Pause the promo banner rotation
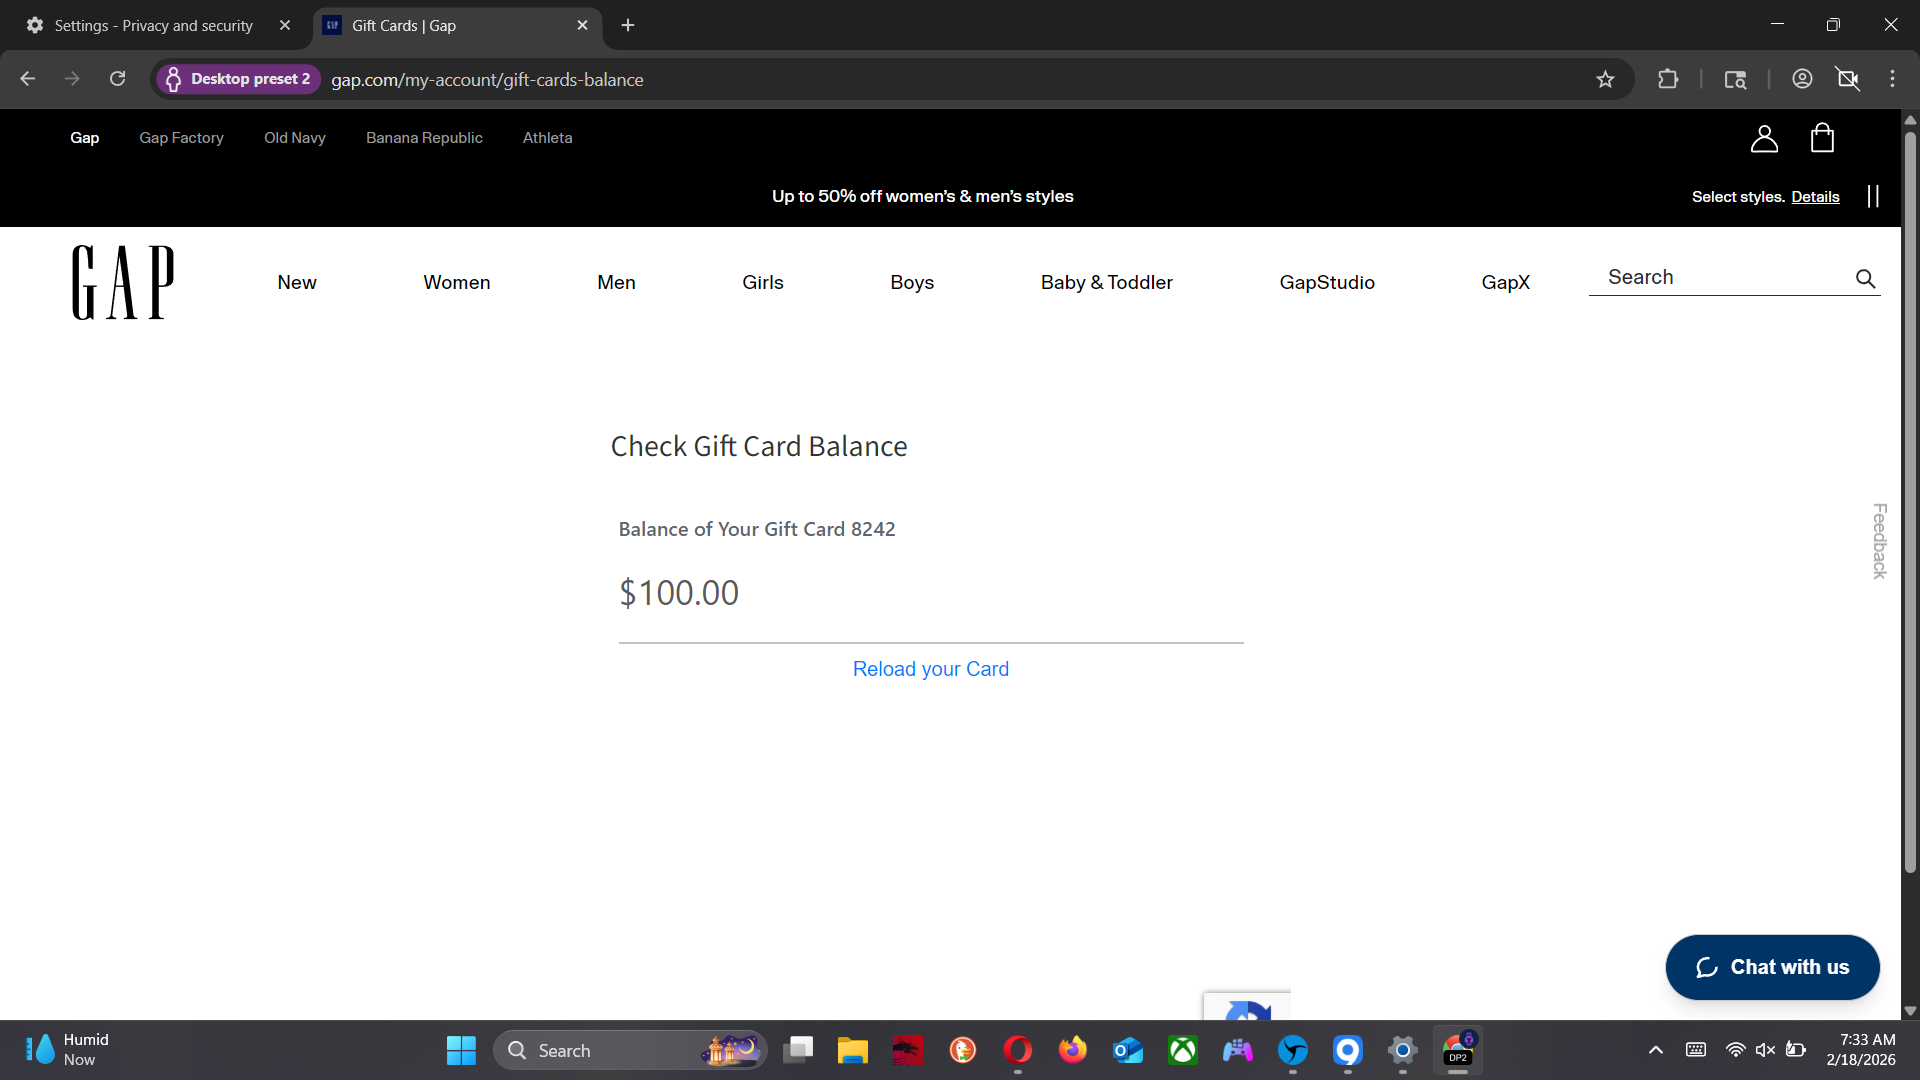This screenshot has height=1080, width=1920. coord(1873,196)
